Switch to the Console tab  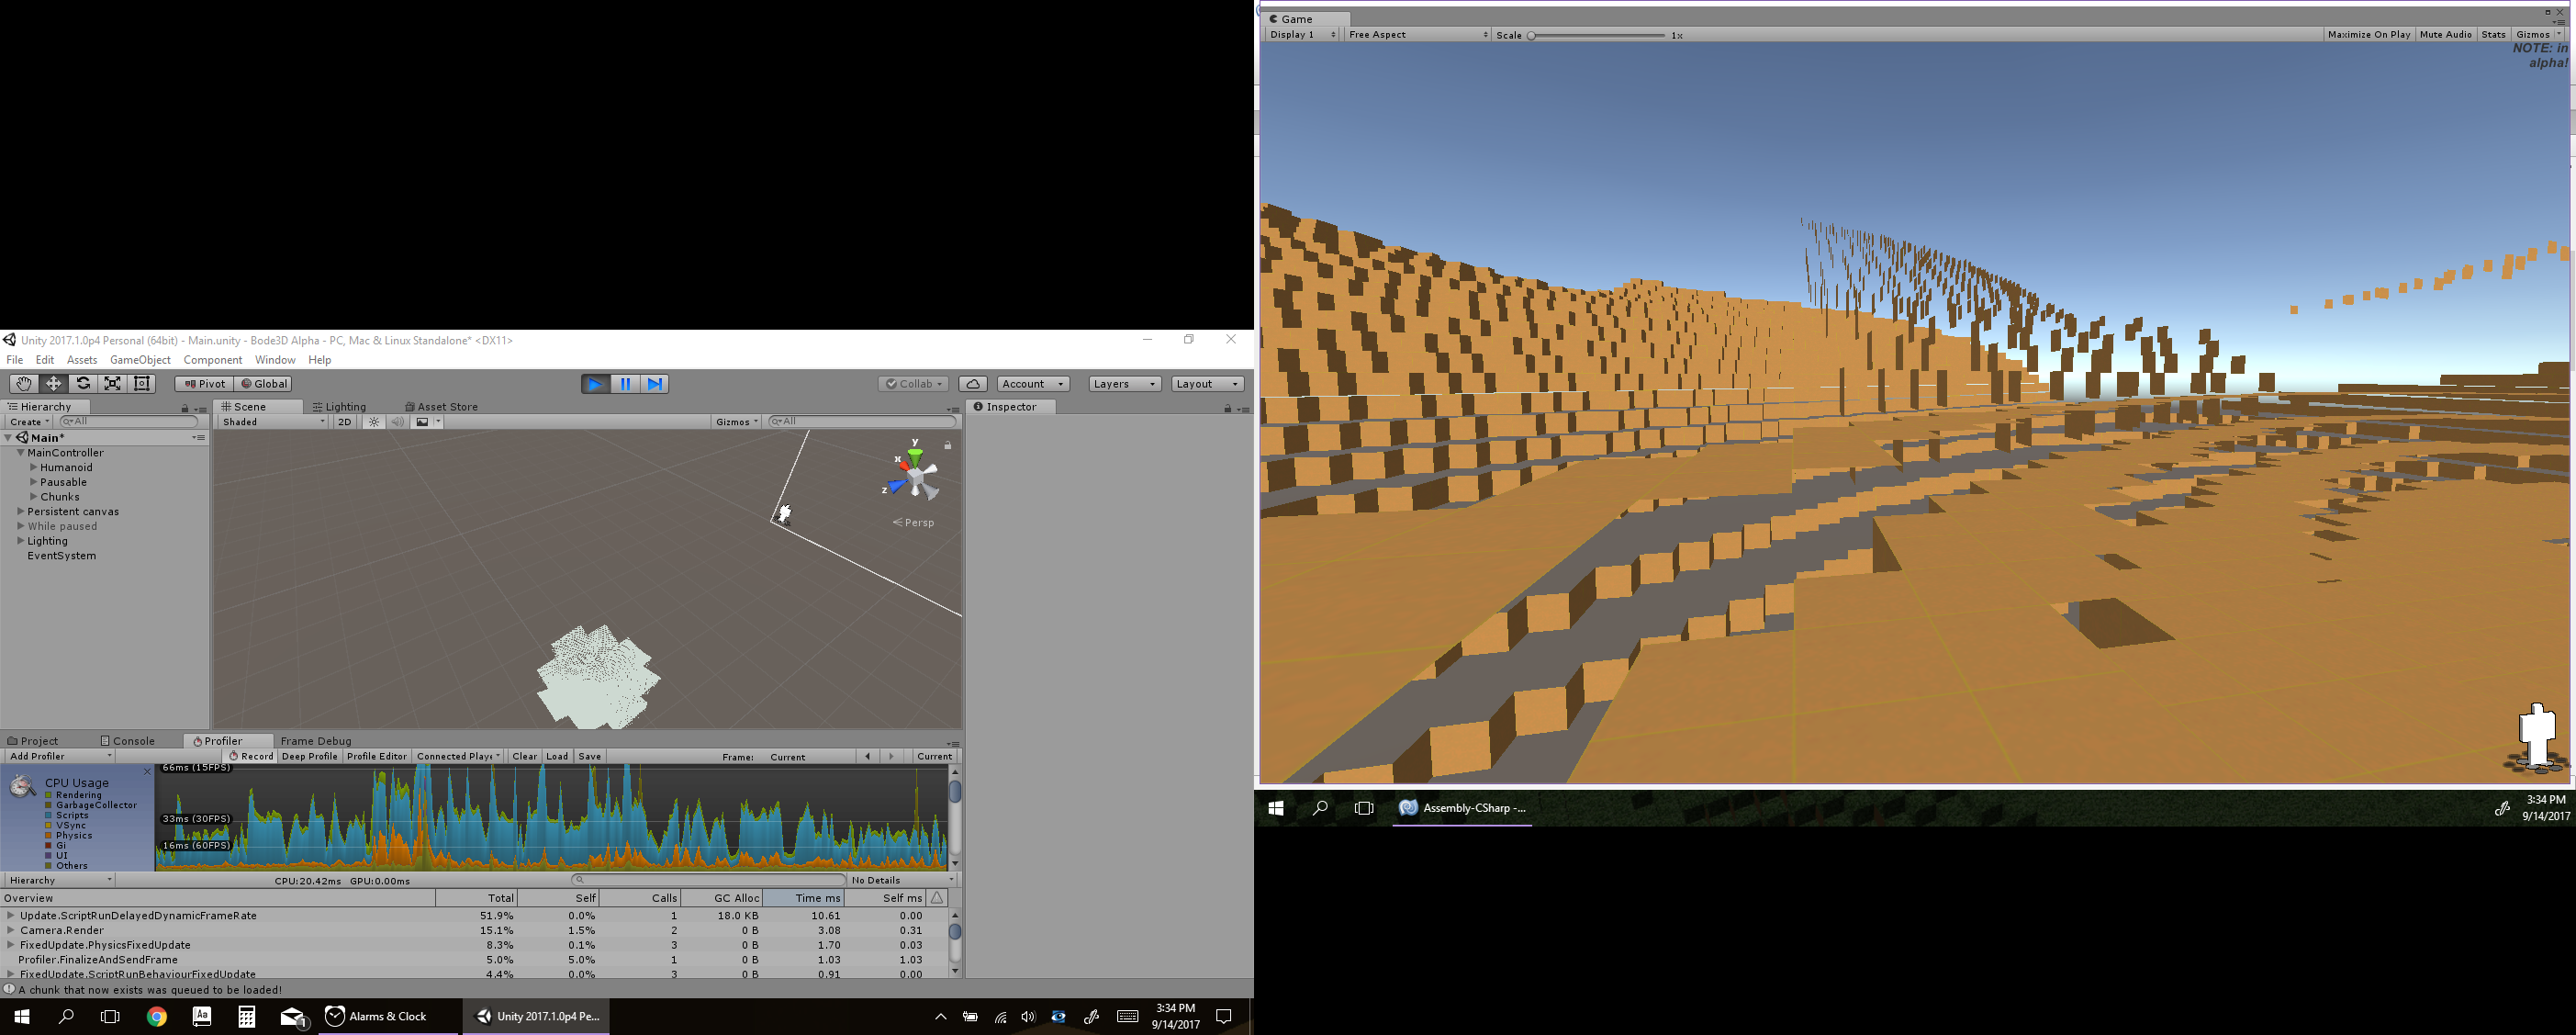[132, 741]
